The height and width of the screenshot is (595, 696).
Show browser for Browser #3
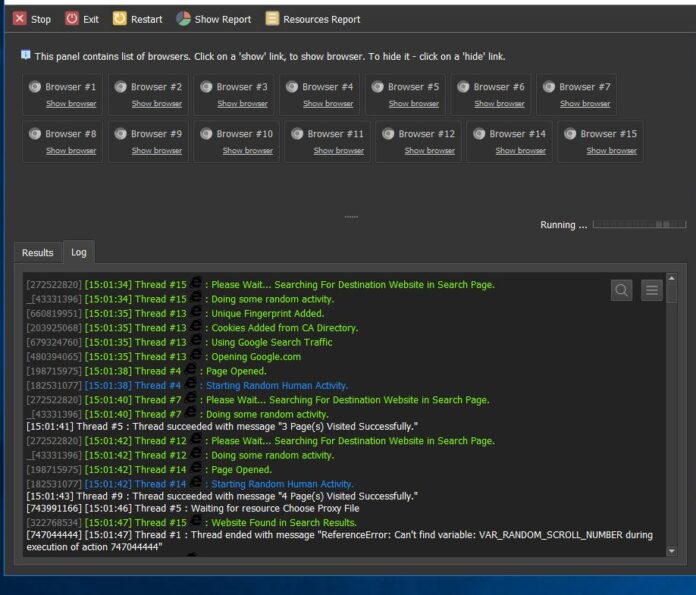[242, 104]
